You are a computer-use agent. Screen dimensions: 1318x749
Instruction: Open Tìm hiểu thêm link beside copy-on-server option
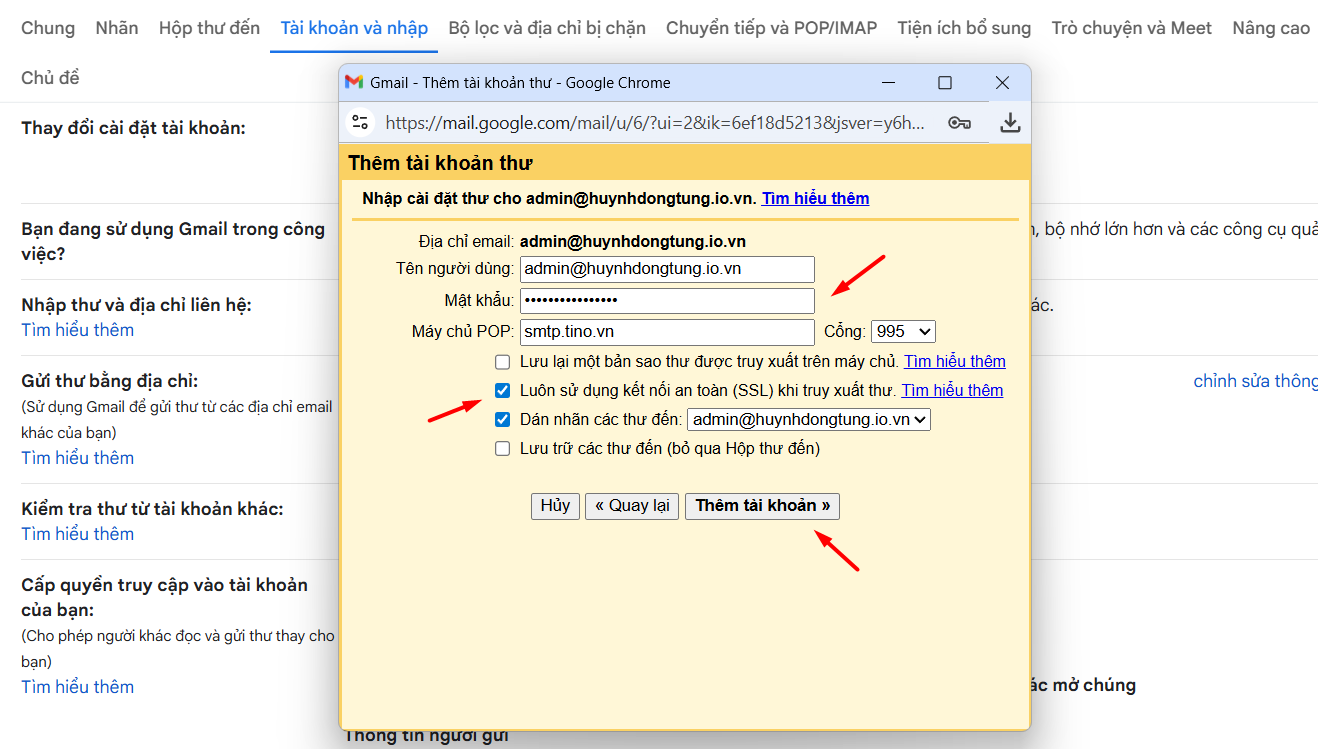point(955,361)
